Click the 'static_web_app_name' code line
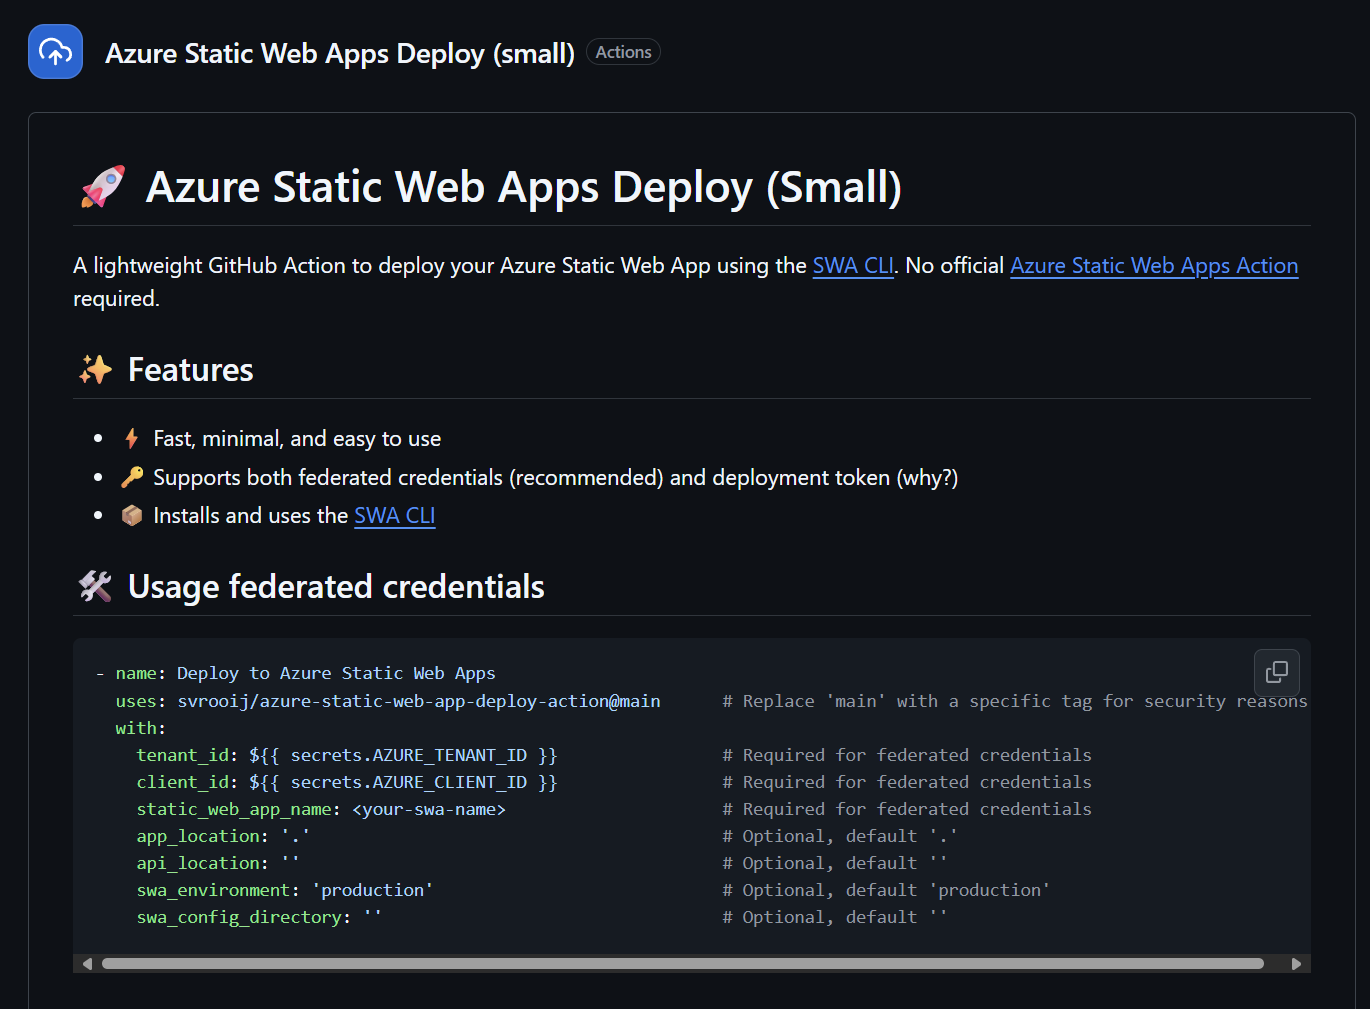 [321, 809]
